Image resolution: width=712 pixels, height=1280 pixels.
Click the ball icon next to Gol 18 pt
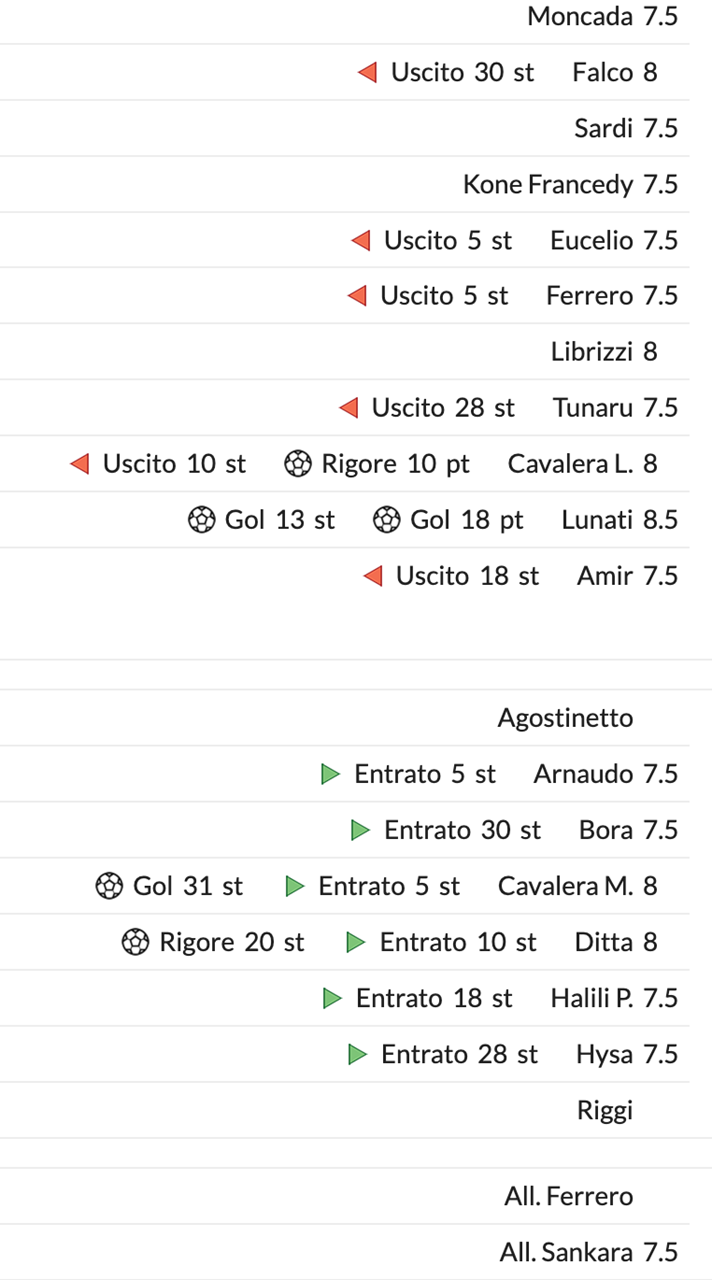(386, 520)
